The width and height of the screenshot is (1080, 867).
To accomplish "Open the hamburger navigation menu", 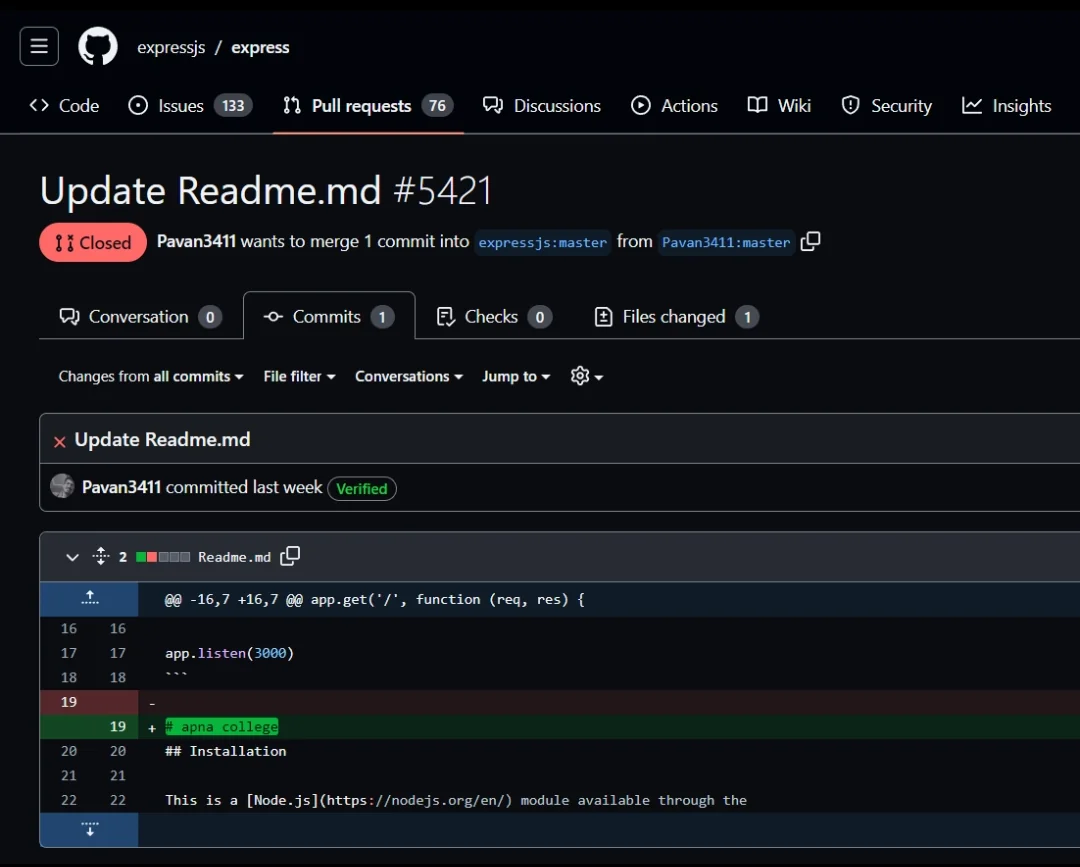I will click(39, 46).
